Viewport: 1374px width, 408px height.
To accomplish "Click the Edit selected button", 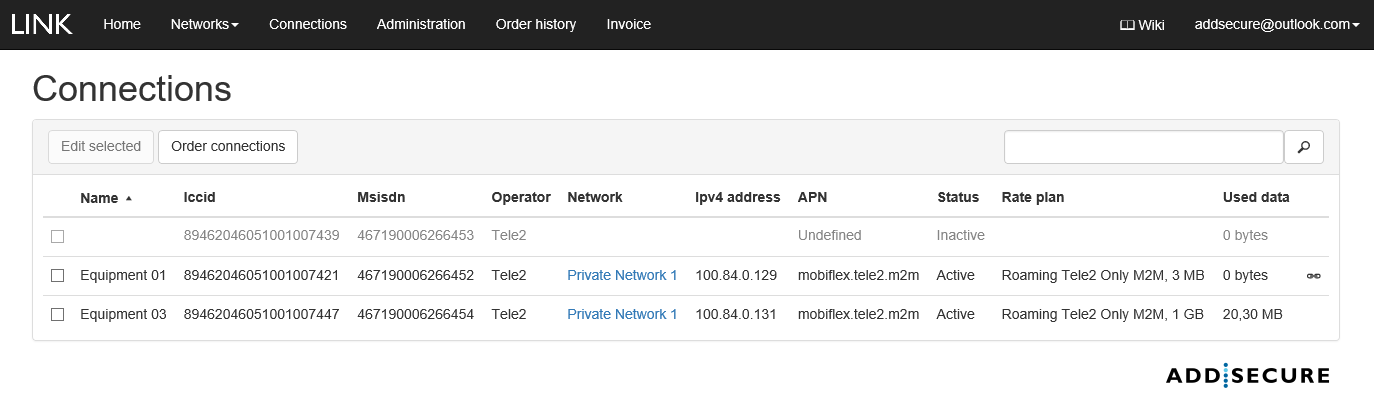I will [x=101, y=147].
